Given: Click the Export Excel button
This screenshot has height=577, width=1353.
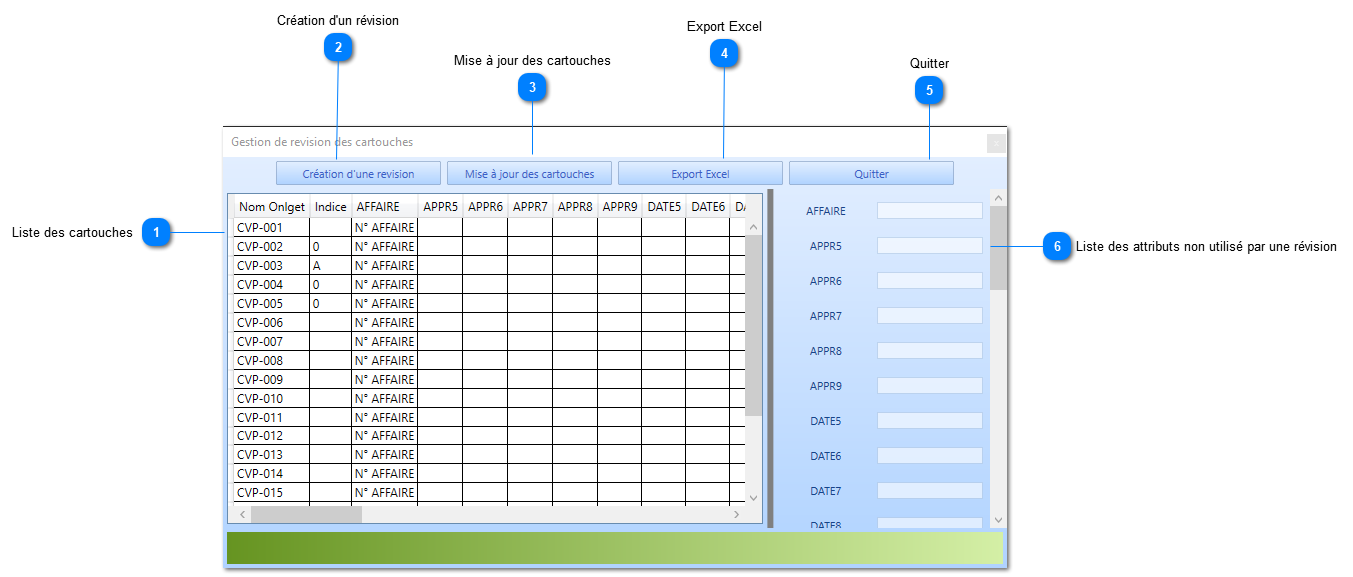Looking at the screenshot, I should 700,173.
